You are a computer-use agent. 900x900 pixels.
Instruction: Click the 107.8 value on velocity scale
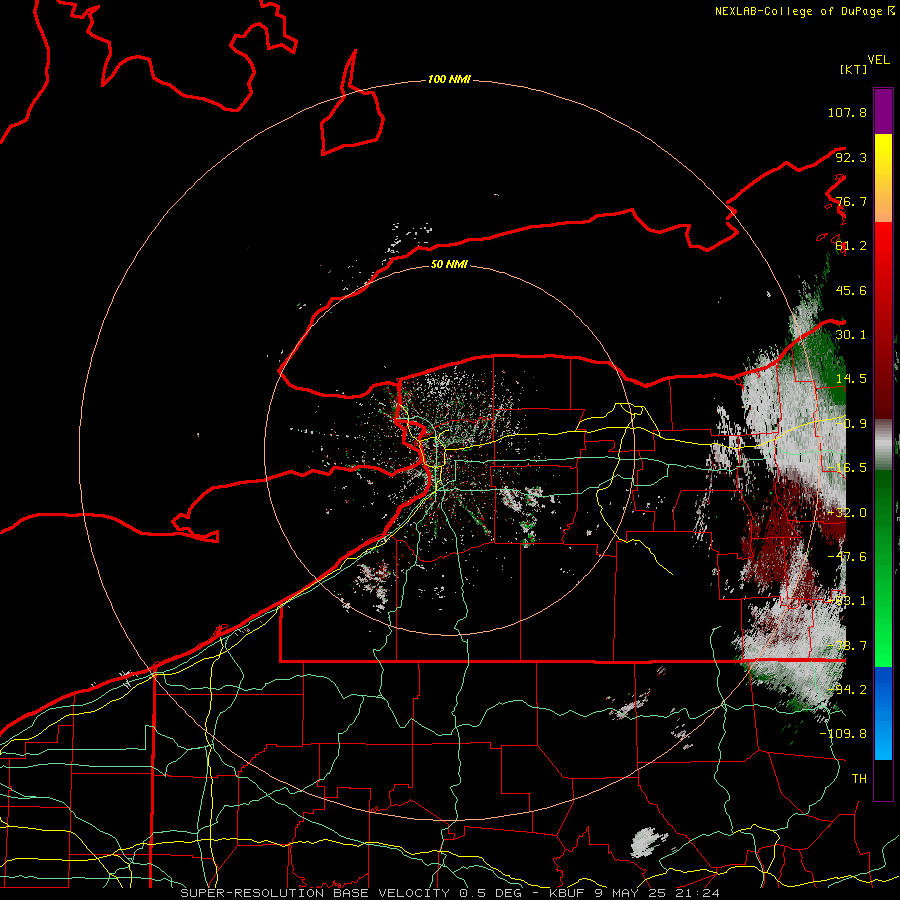847,112
